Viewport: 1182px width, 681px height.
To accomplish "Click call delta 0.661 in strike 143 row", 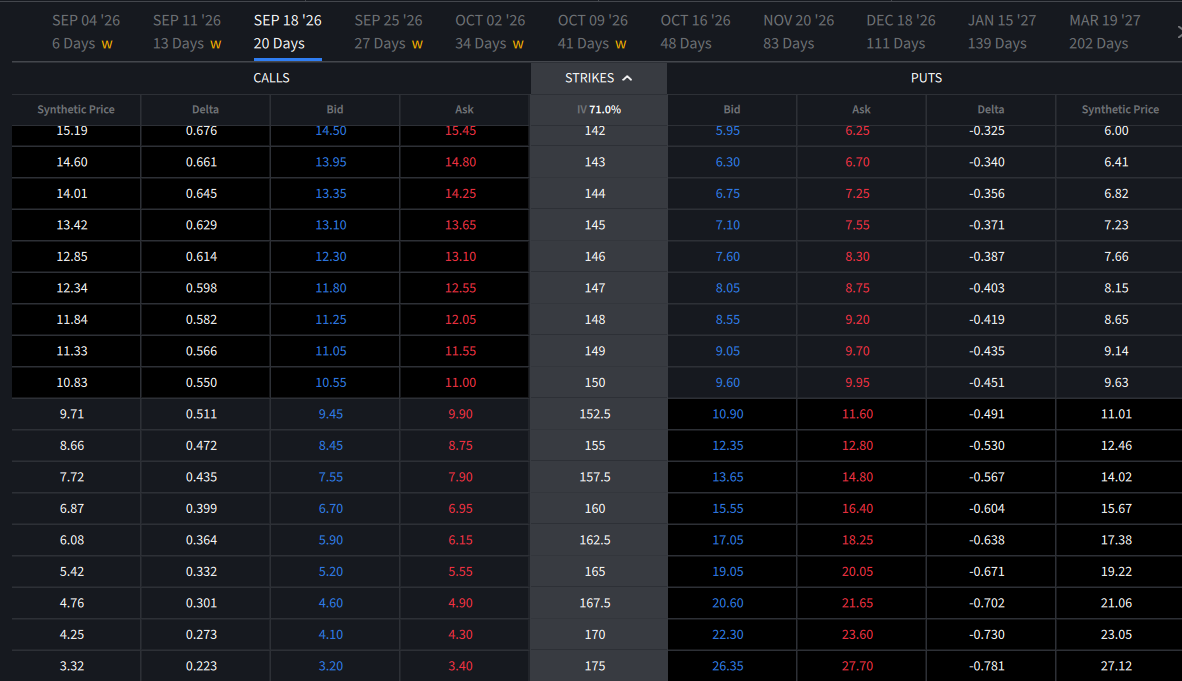I will [201, 162].
